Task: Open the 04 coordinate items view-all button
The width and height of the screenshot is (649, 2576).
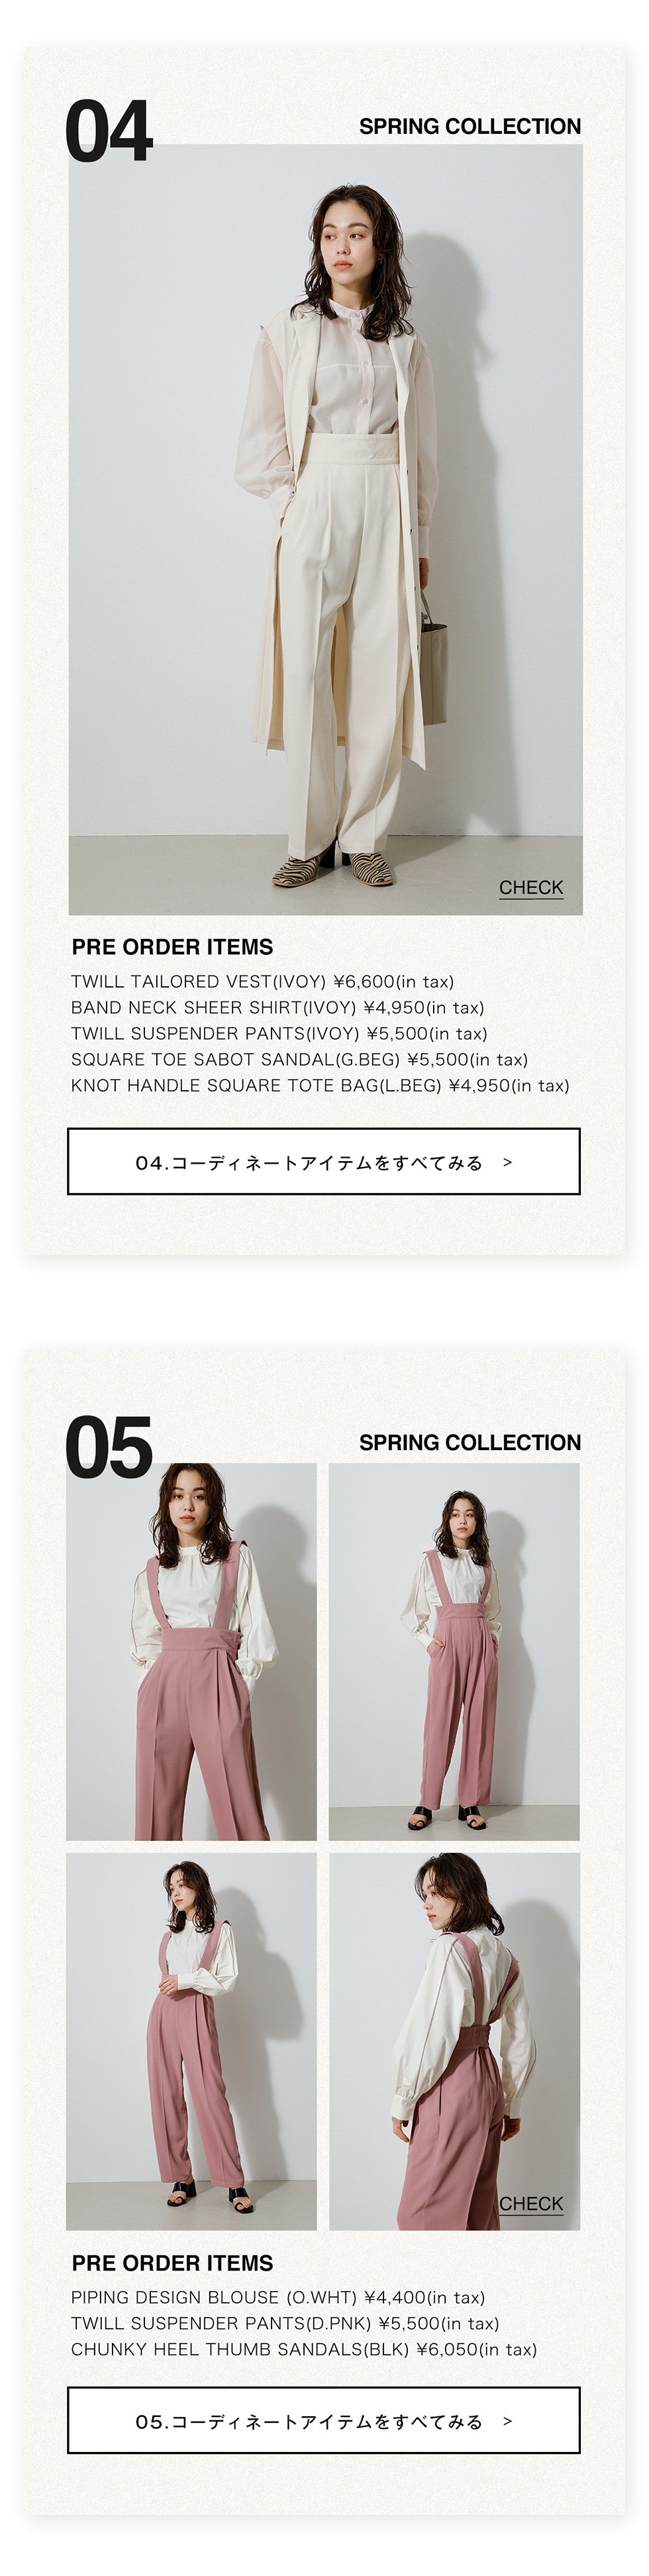Action: [x=323, y=1161]
